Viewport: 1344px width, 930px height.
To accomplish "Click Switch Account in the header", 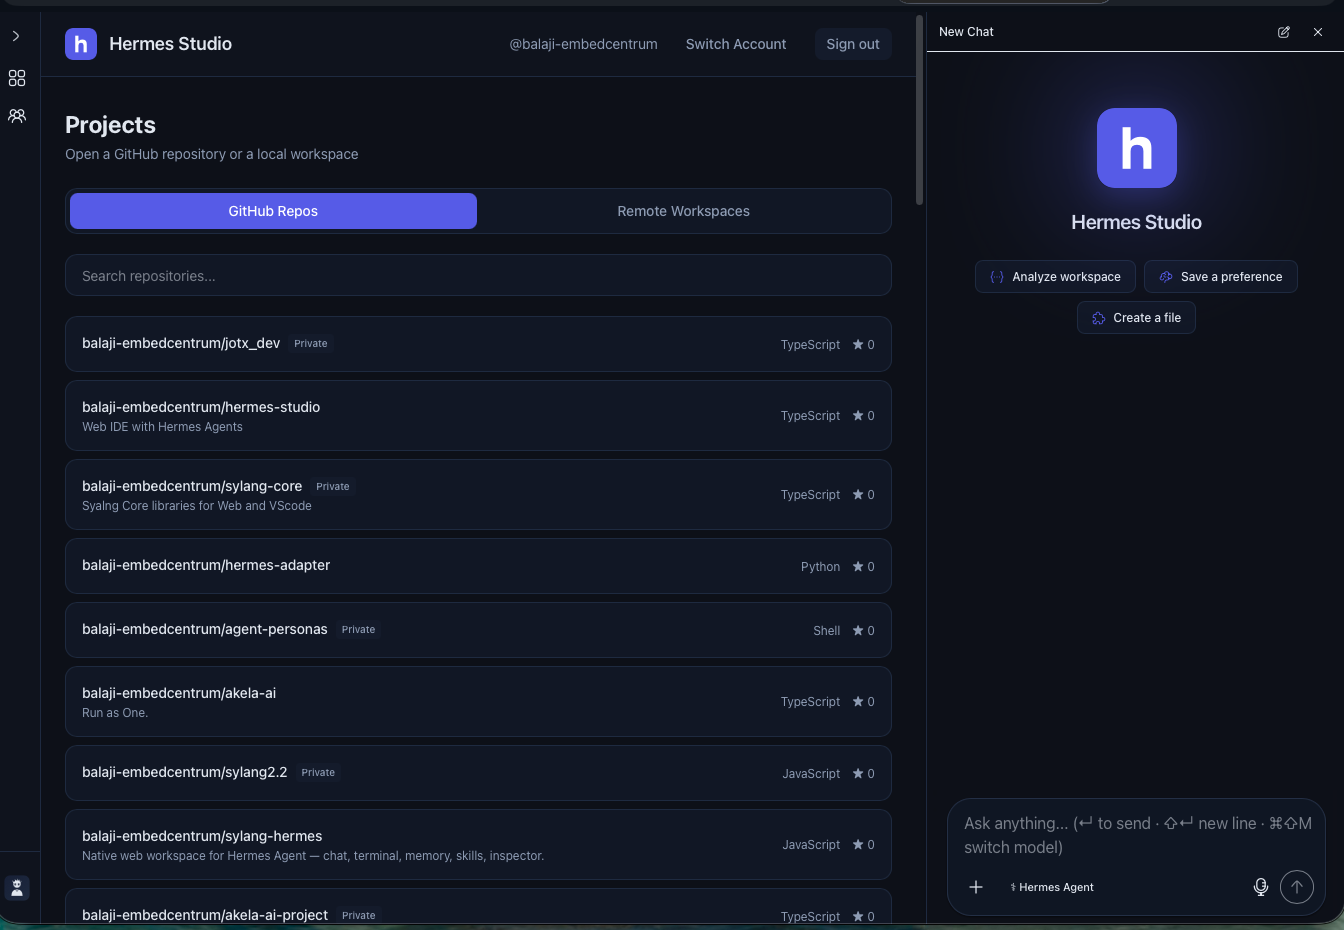I will [x=735, y=44].
